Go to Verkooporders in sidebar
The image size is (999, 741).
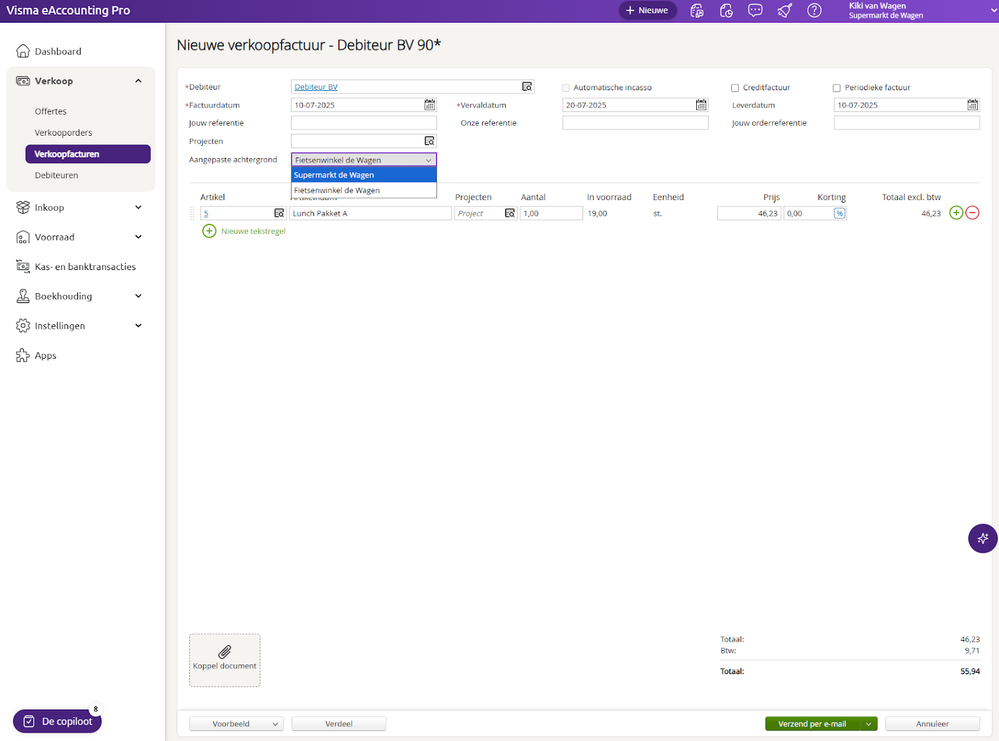tap(63, 133)
